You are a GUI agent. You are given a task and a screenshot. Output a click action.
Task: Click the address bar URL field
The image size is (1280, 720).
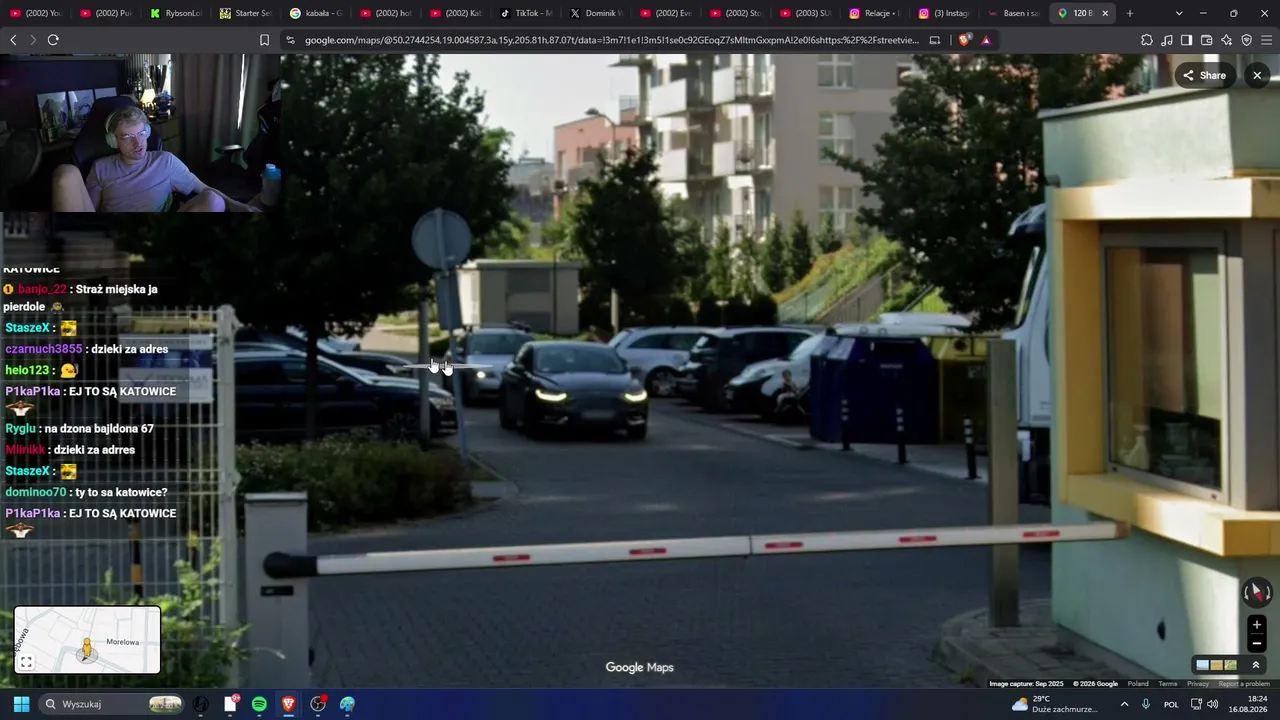[x=610, y=40]
